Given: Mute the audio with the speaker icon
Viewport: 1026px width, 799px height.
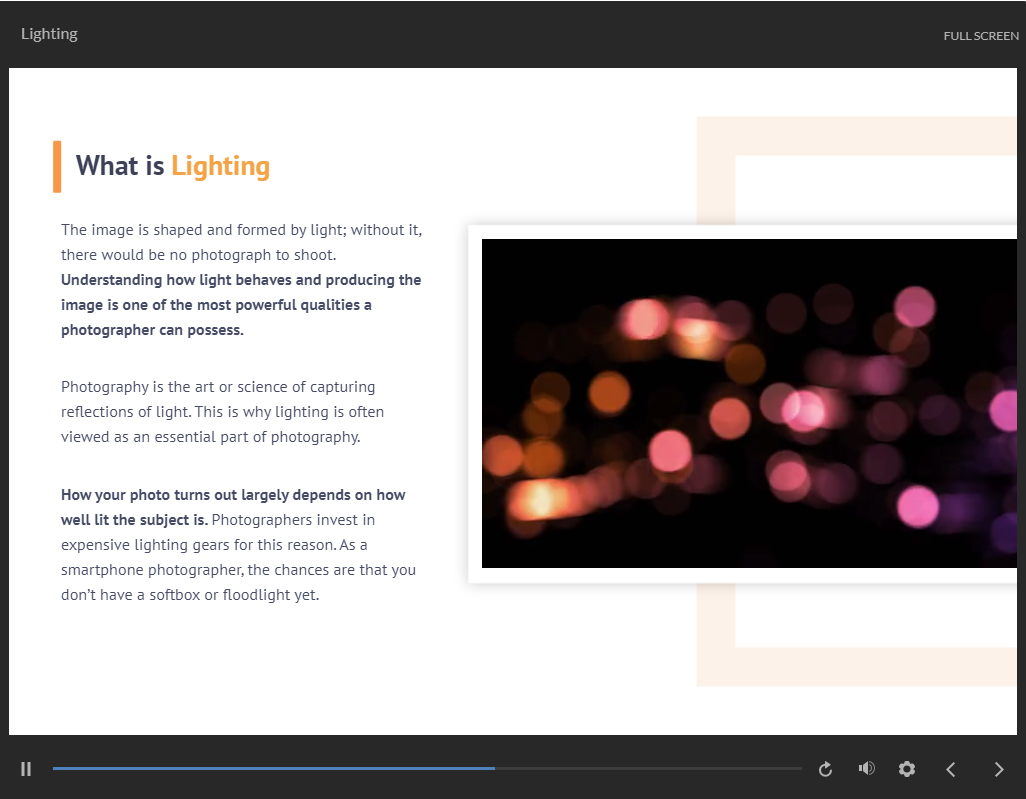Looking at the screenshot, I should (866, 768).
